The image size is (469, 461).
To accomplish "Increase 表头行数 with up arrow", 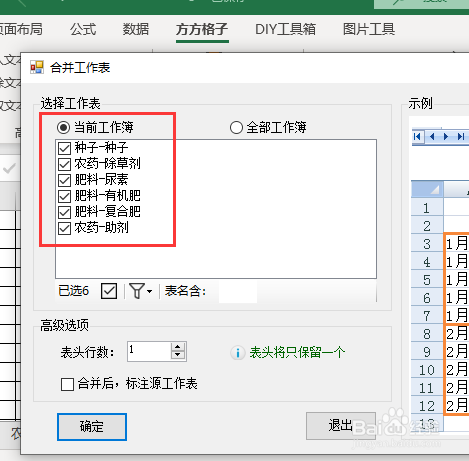I will click(x=178, y=347).
